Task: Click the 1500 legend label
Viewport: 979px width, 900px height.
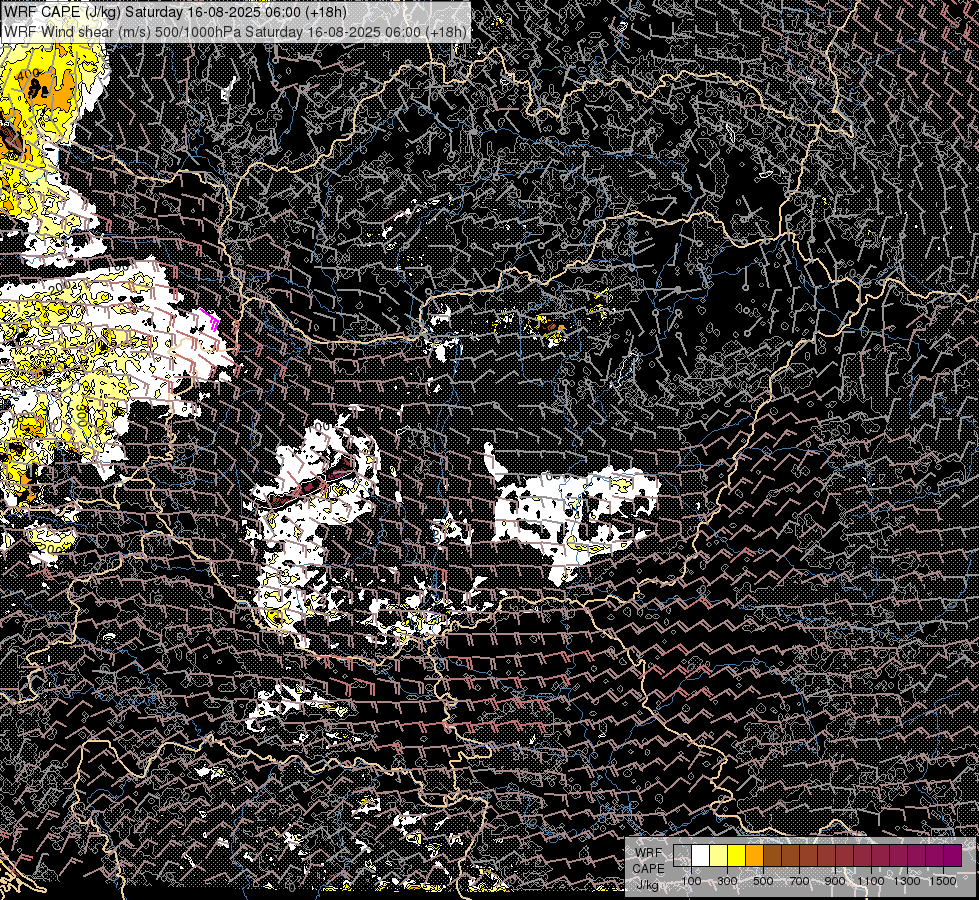Action: tap(943, 881)
